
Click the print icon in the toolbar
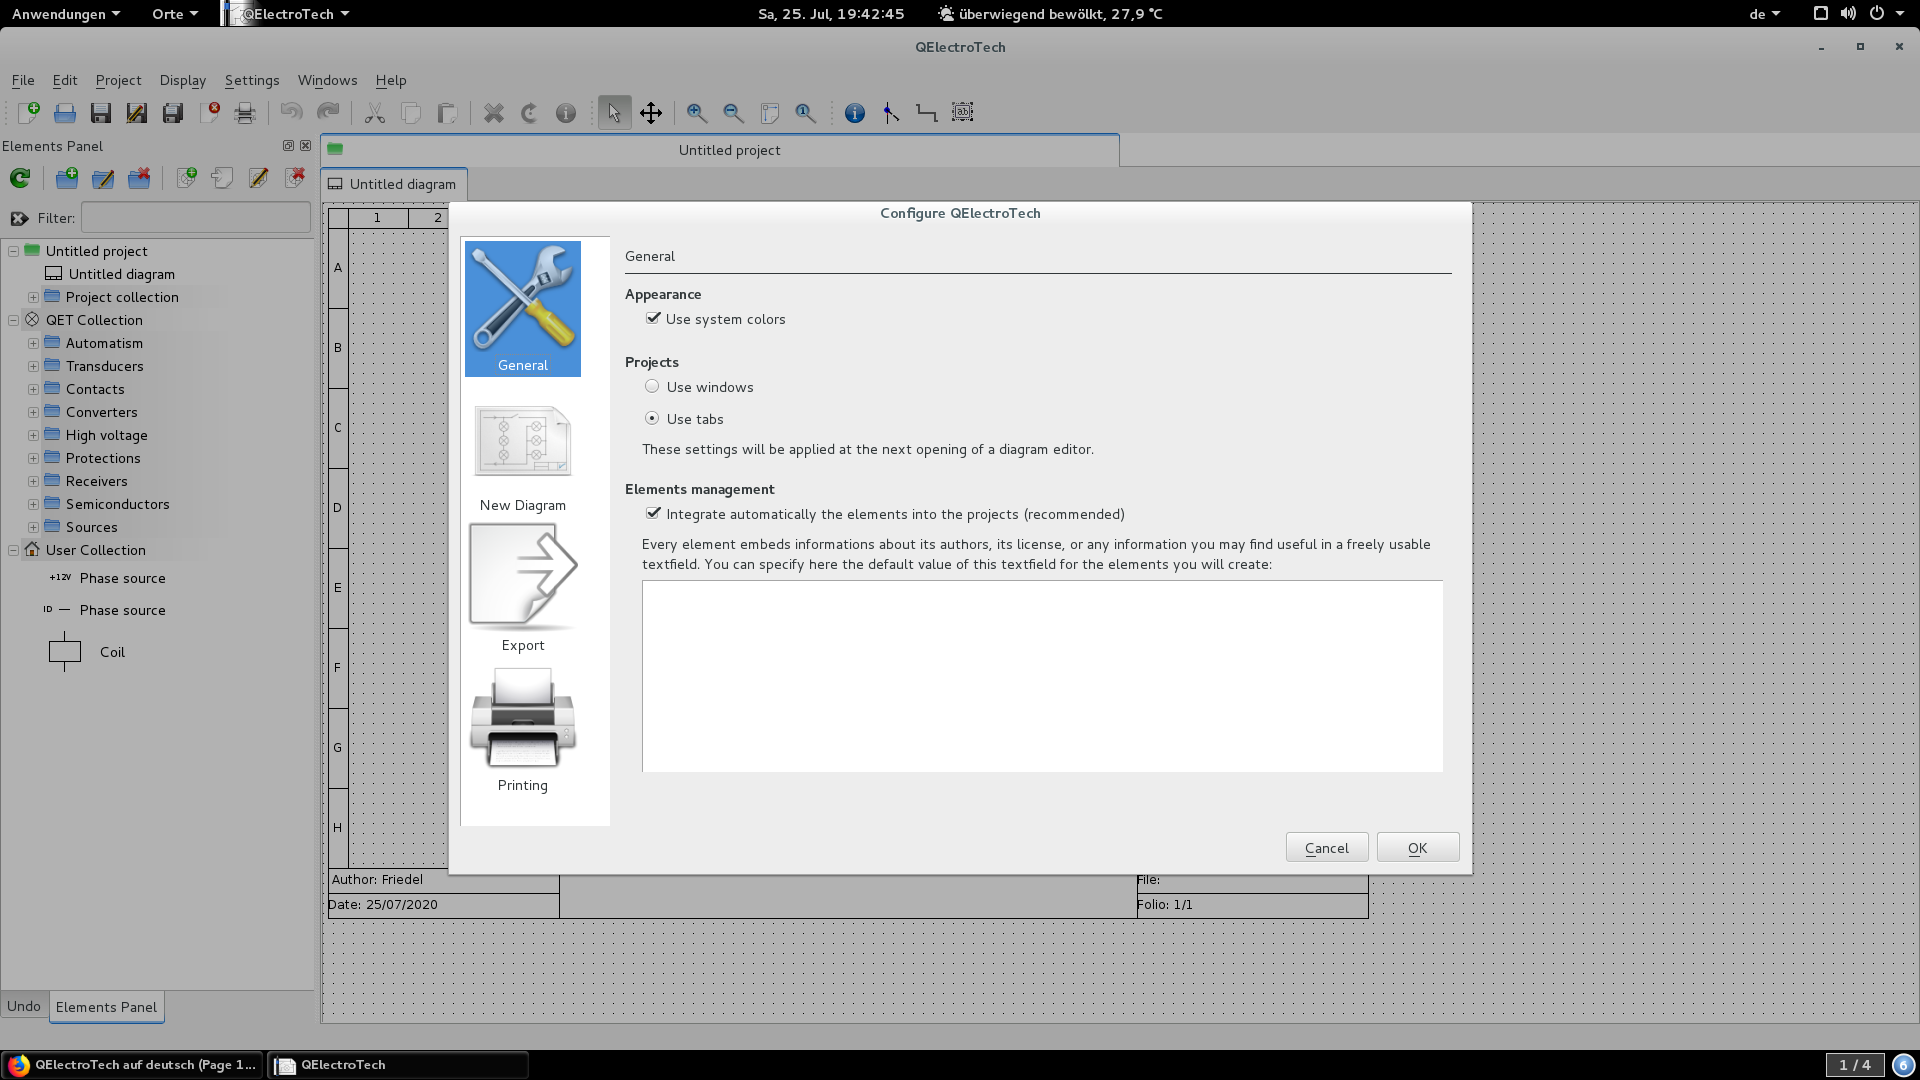[x=245, y=113]
